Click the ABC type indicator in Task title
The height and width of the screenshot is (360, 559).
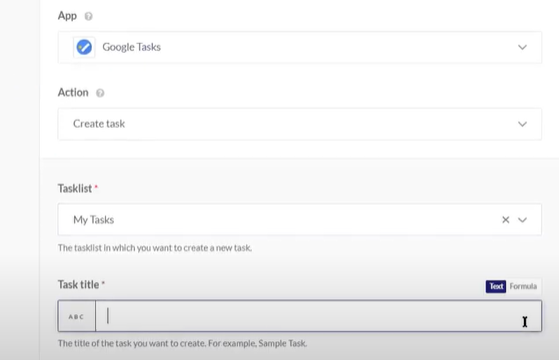tap(77, 316)
